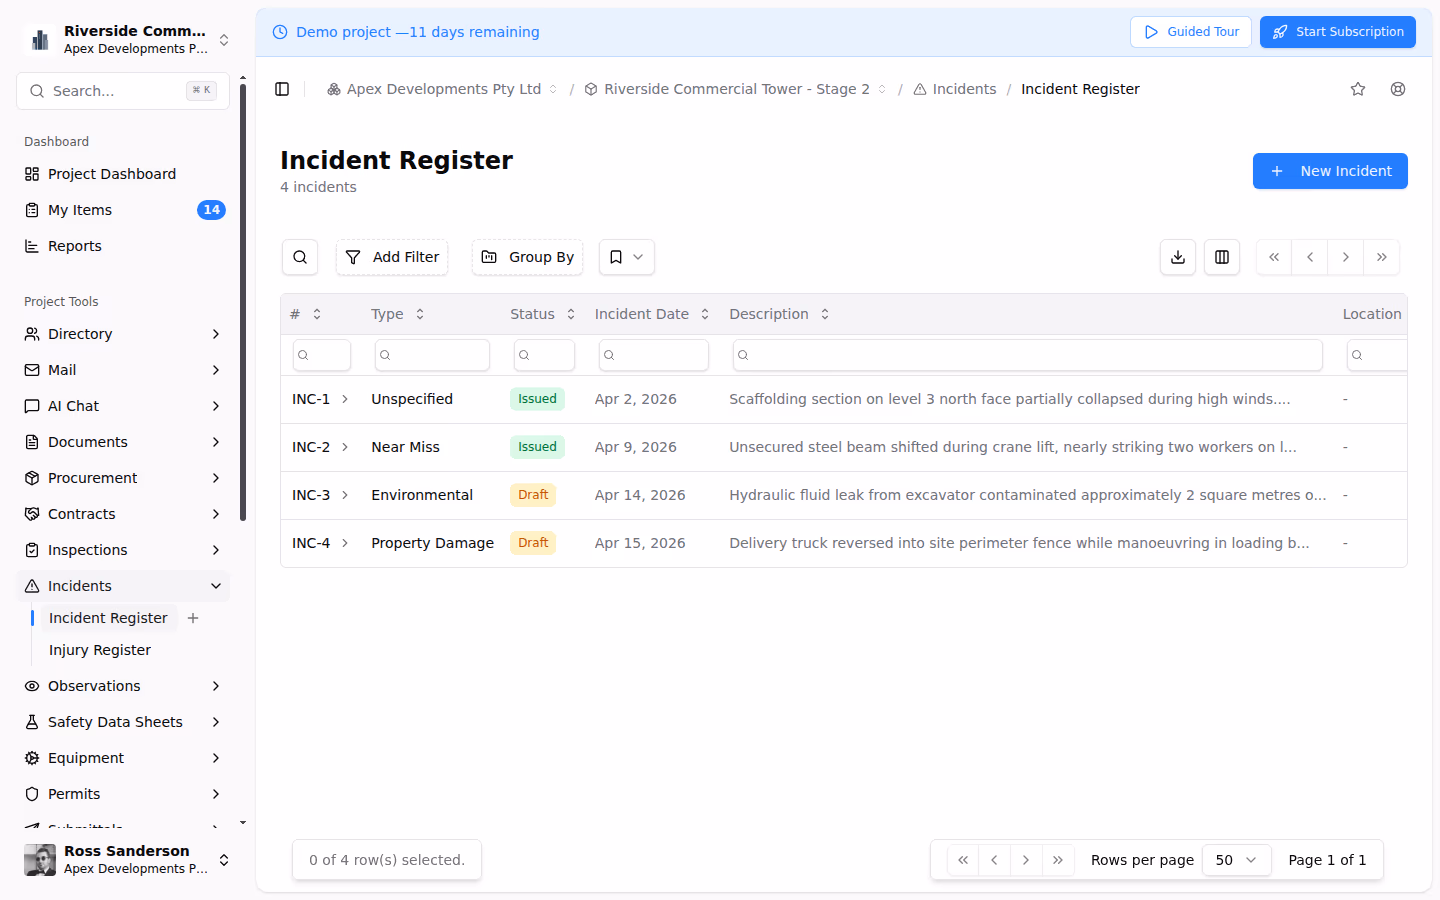
Task: Open the Rows per page dropdown
Action: [x=1236, y=859]
